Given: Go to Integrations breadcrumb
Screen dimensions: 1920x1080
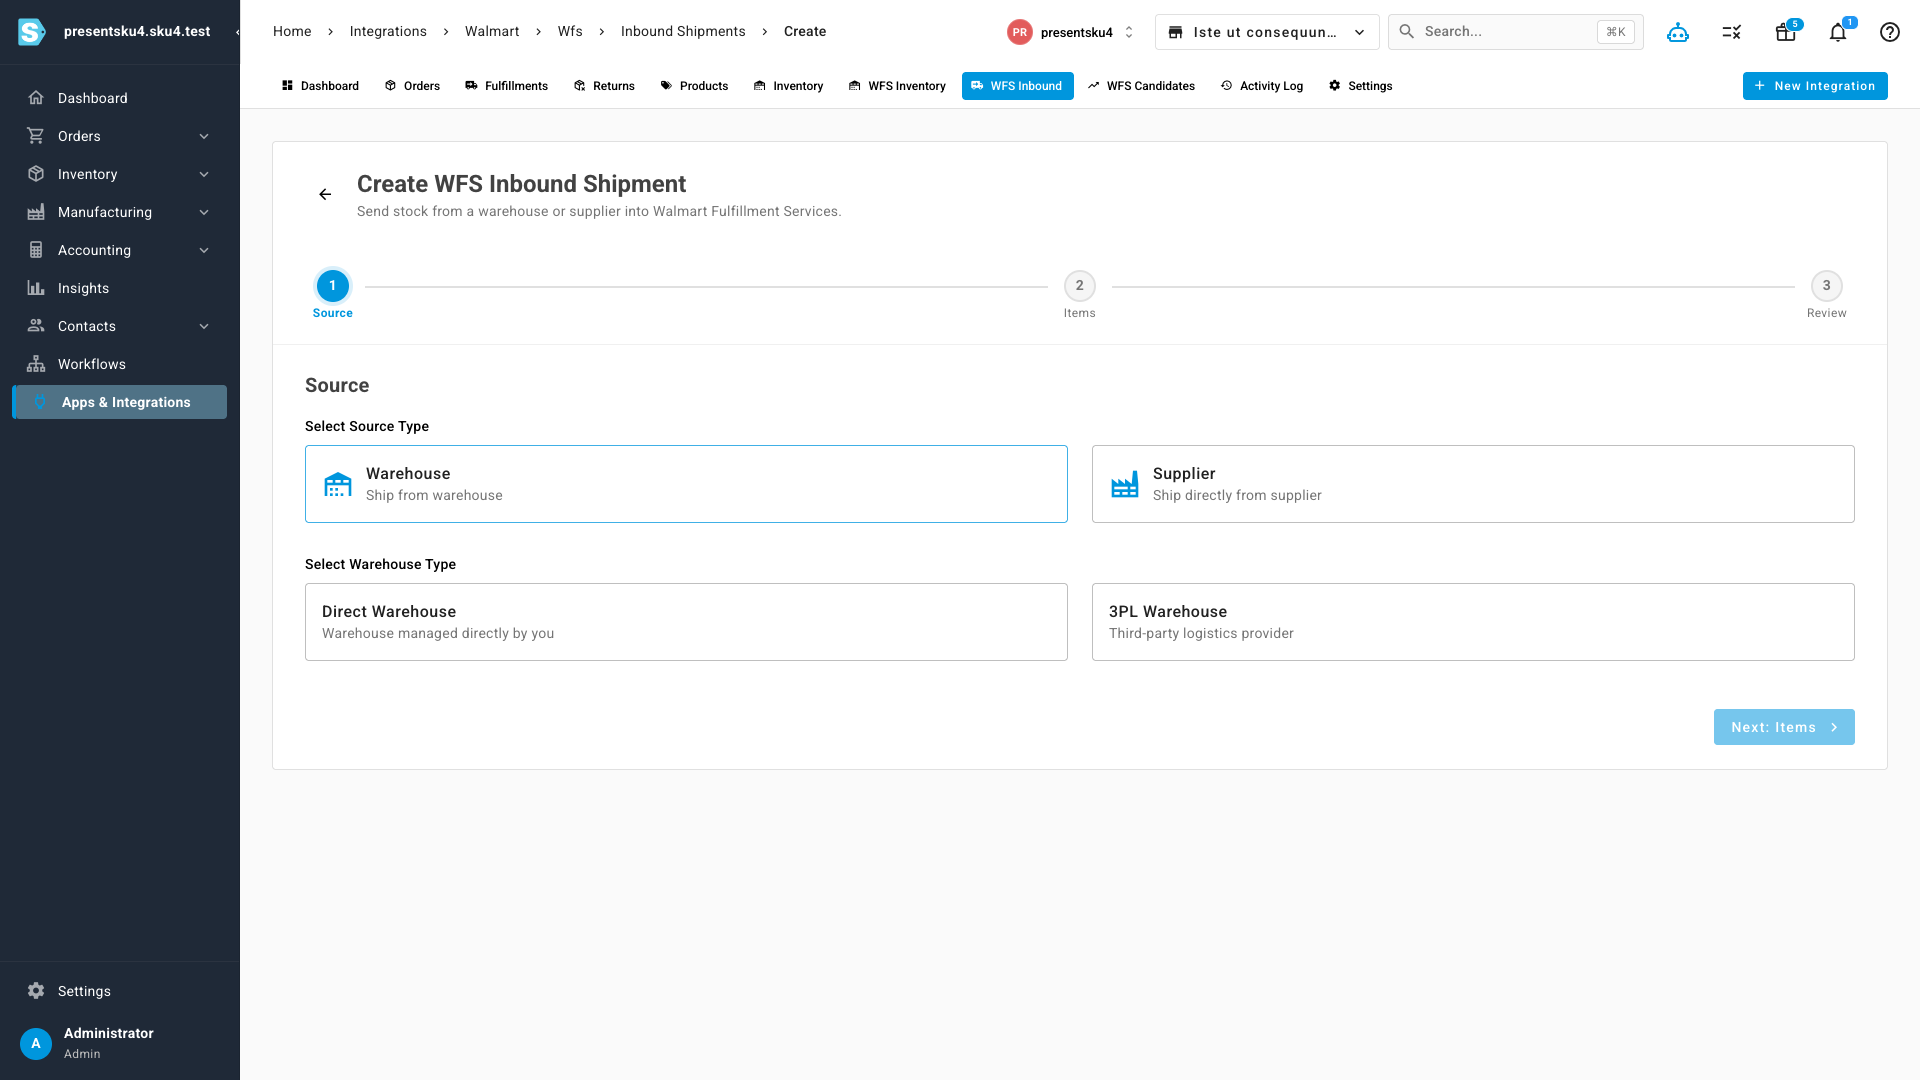Looking at the screenshot, I should (x=388, y=32).
